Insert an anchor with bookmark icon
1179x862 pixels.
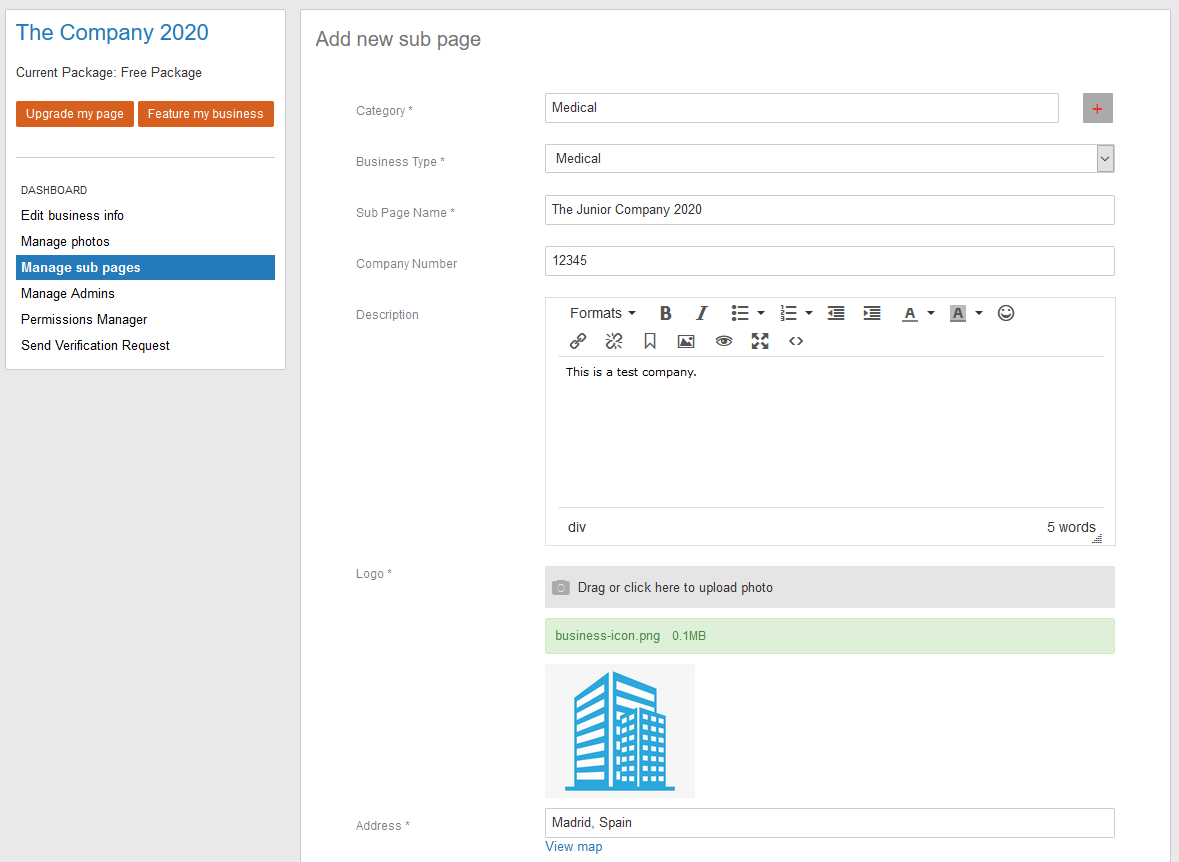click(x=650, y=341)
